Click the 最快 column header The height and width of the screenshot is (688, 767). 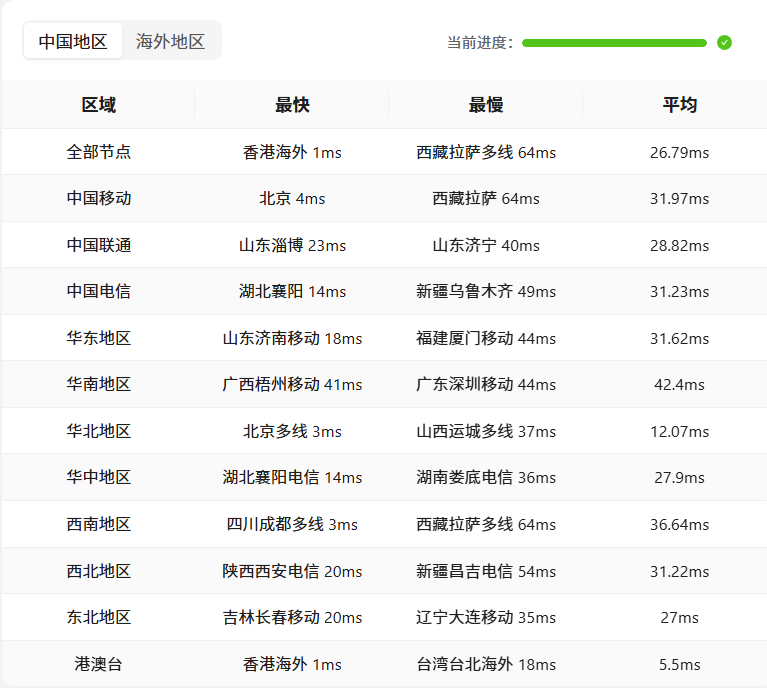[x=292, y=105]
